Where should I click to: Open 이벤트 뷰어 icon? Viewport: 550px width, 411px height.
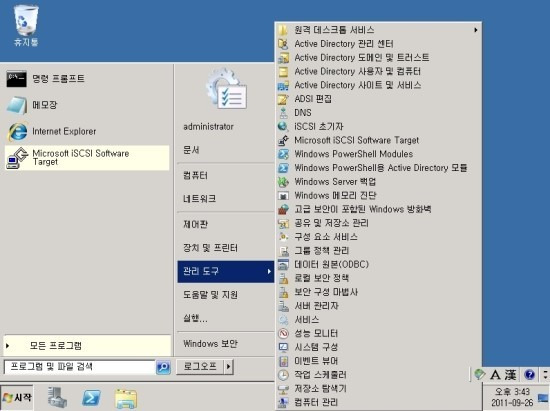[283, 361]
